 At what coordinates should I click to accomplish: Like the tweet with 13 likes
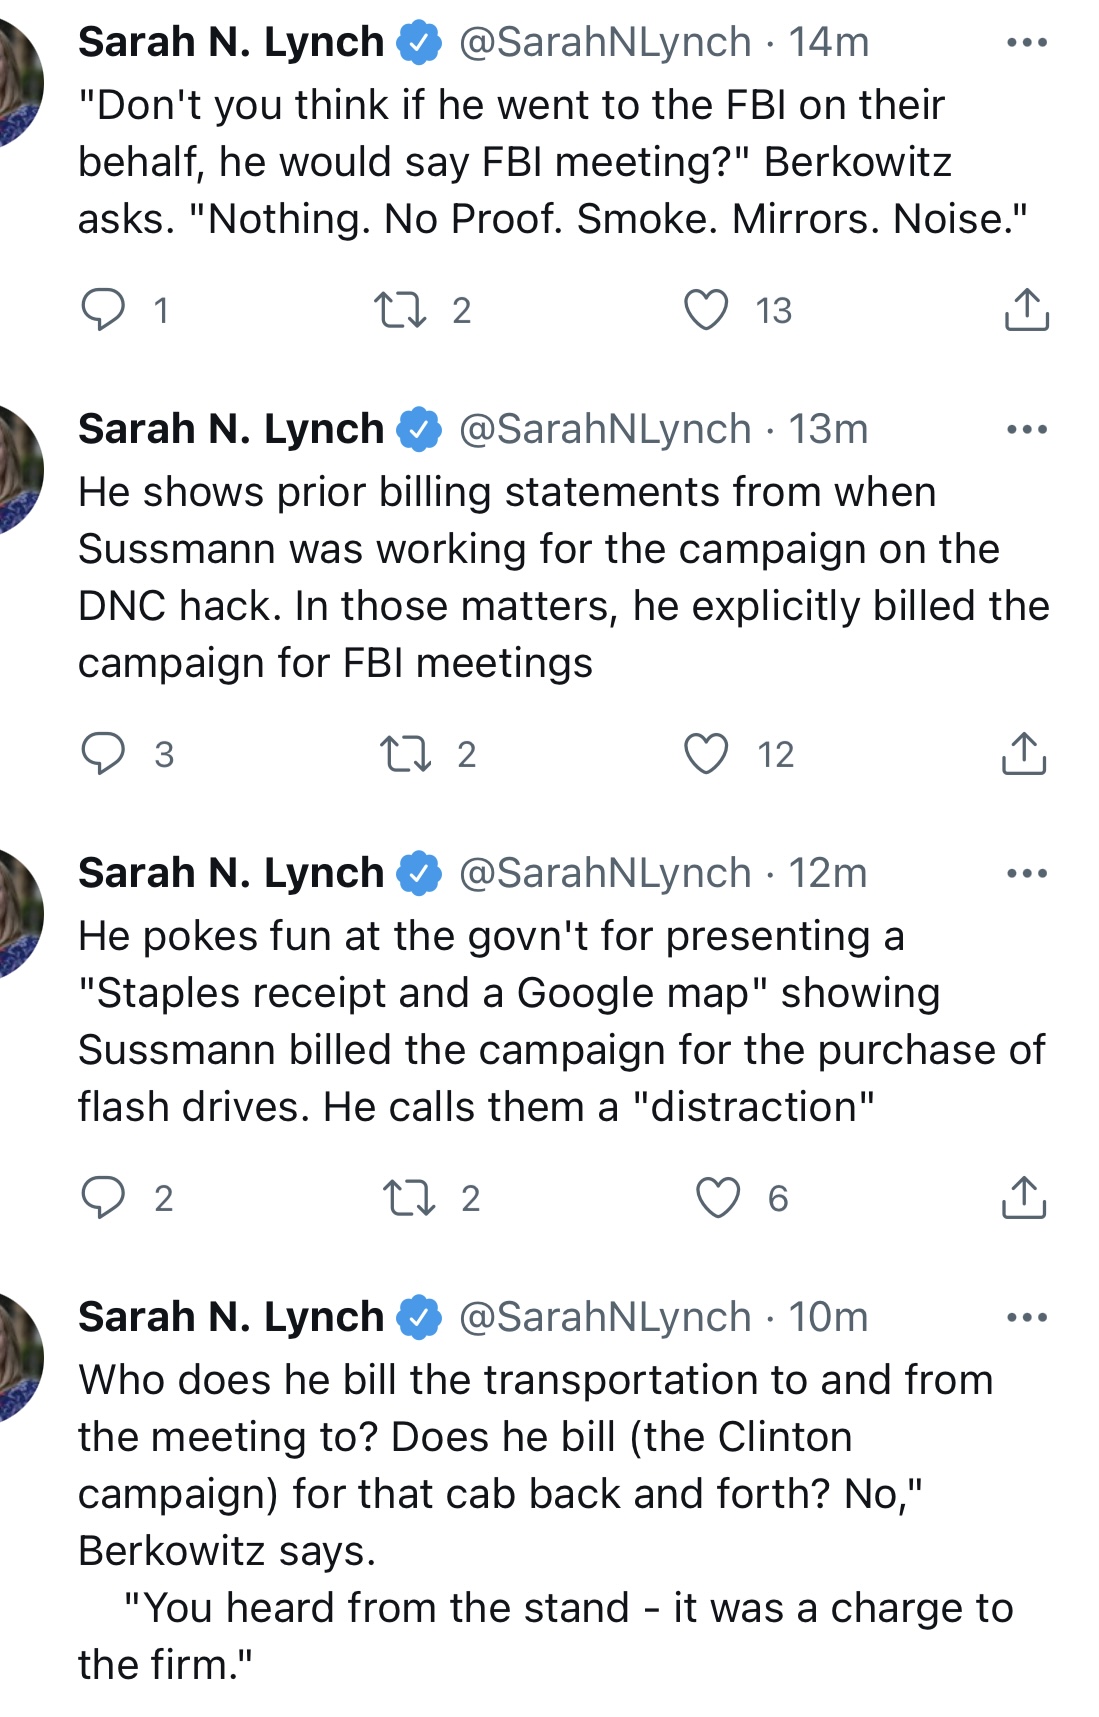706,310
